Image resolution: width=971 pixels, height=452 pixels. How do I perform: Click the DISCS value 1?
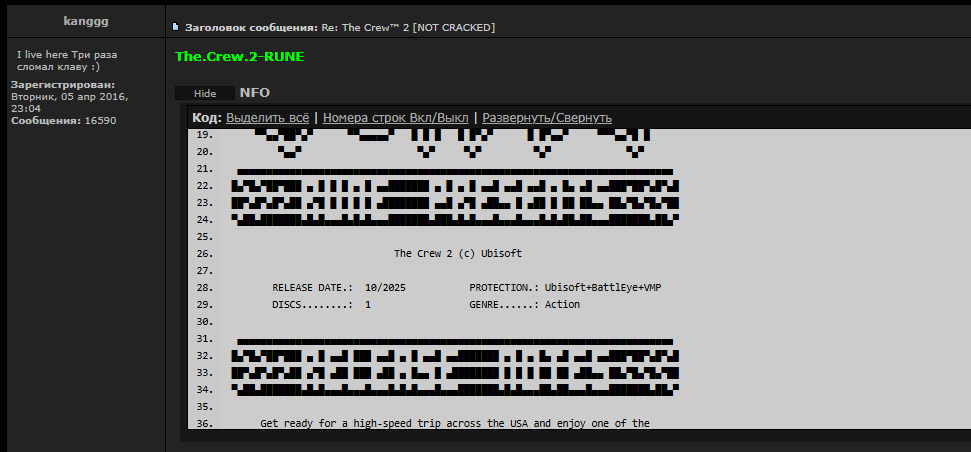(x=368, y=305)
